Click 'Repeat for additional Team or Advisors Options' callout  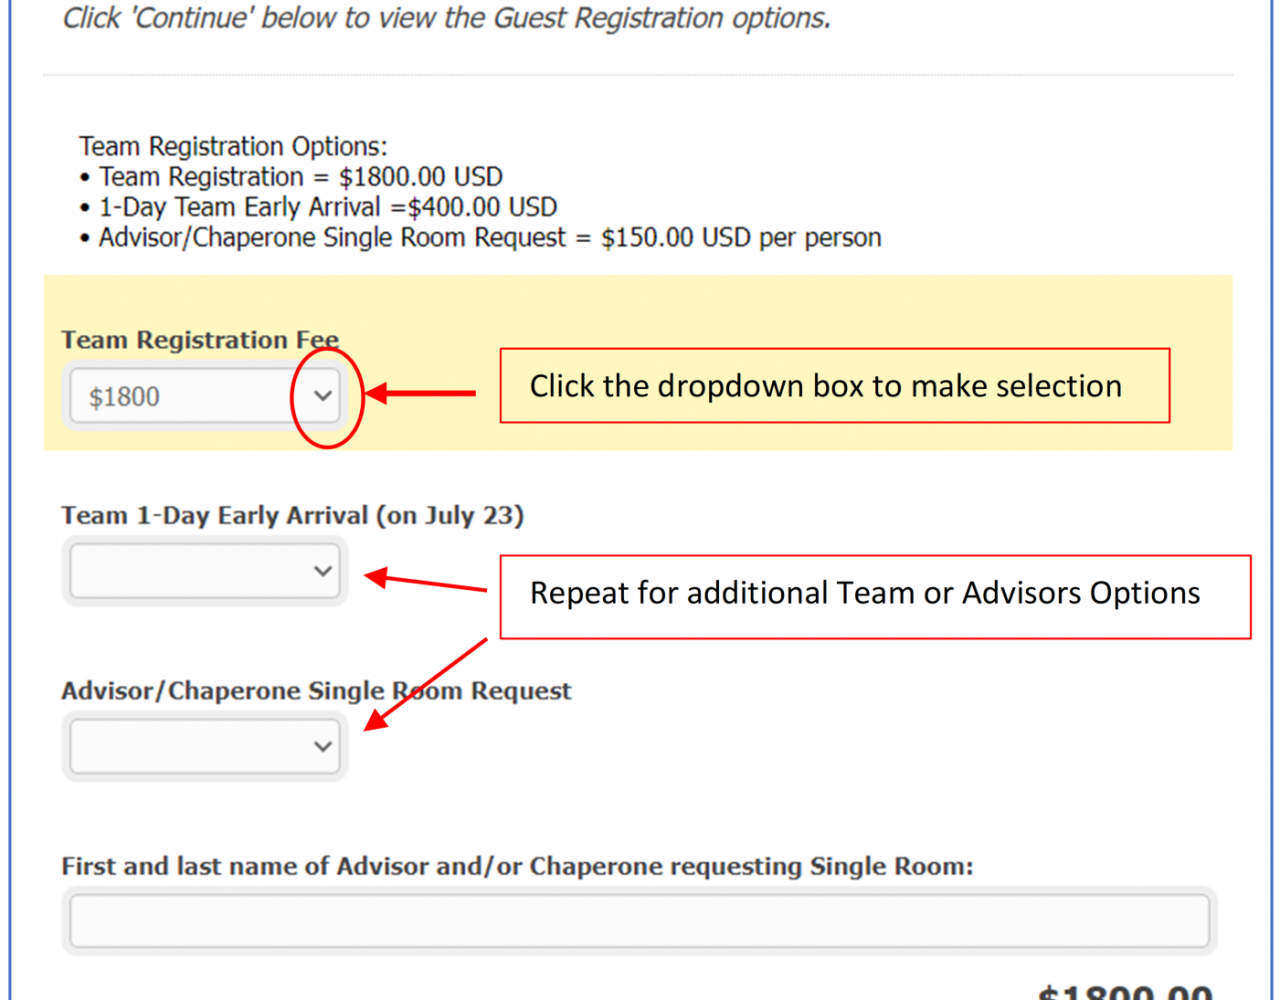875,597
